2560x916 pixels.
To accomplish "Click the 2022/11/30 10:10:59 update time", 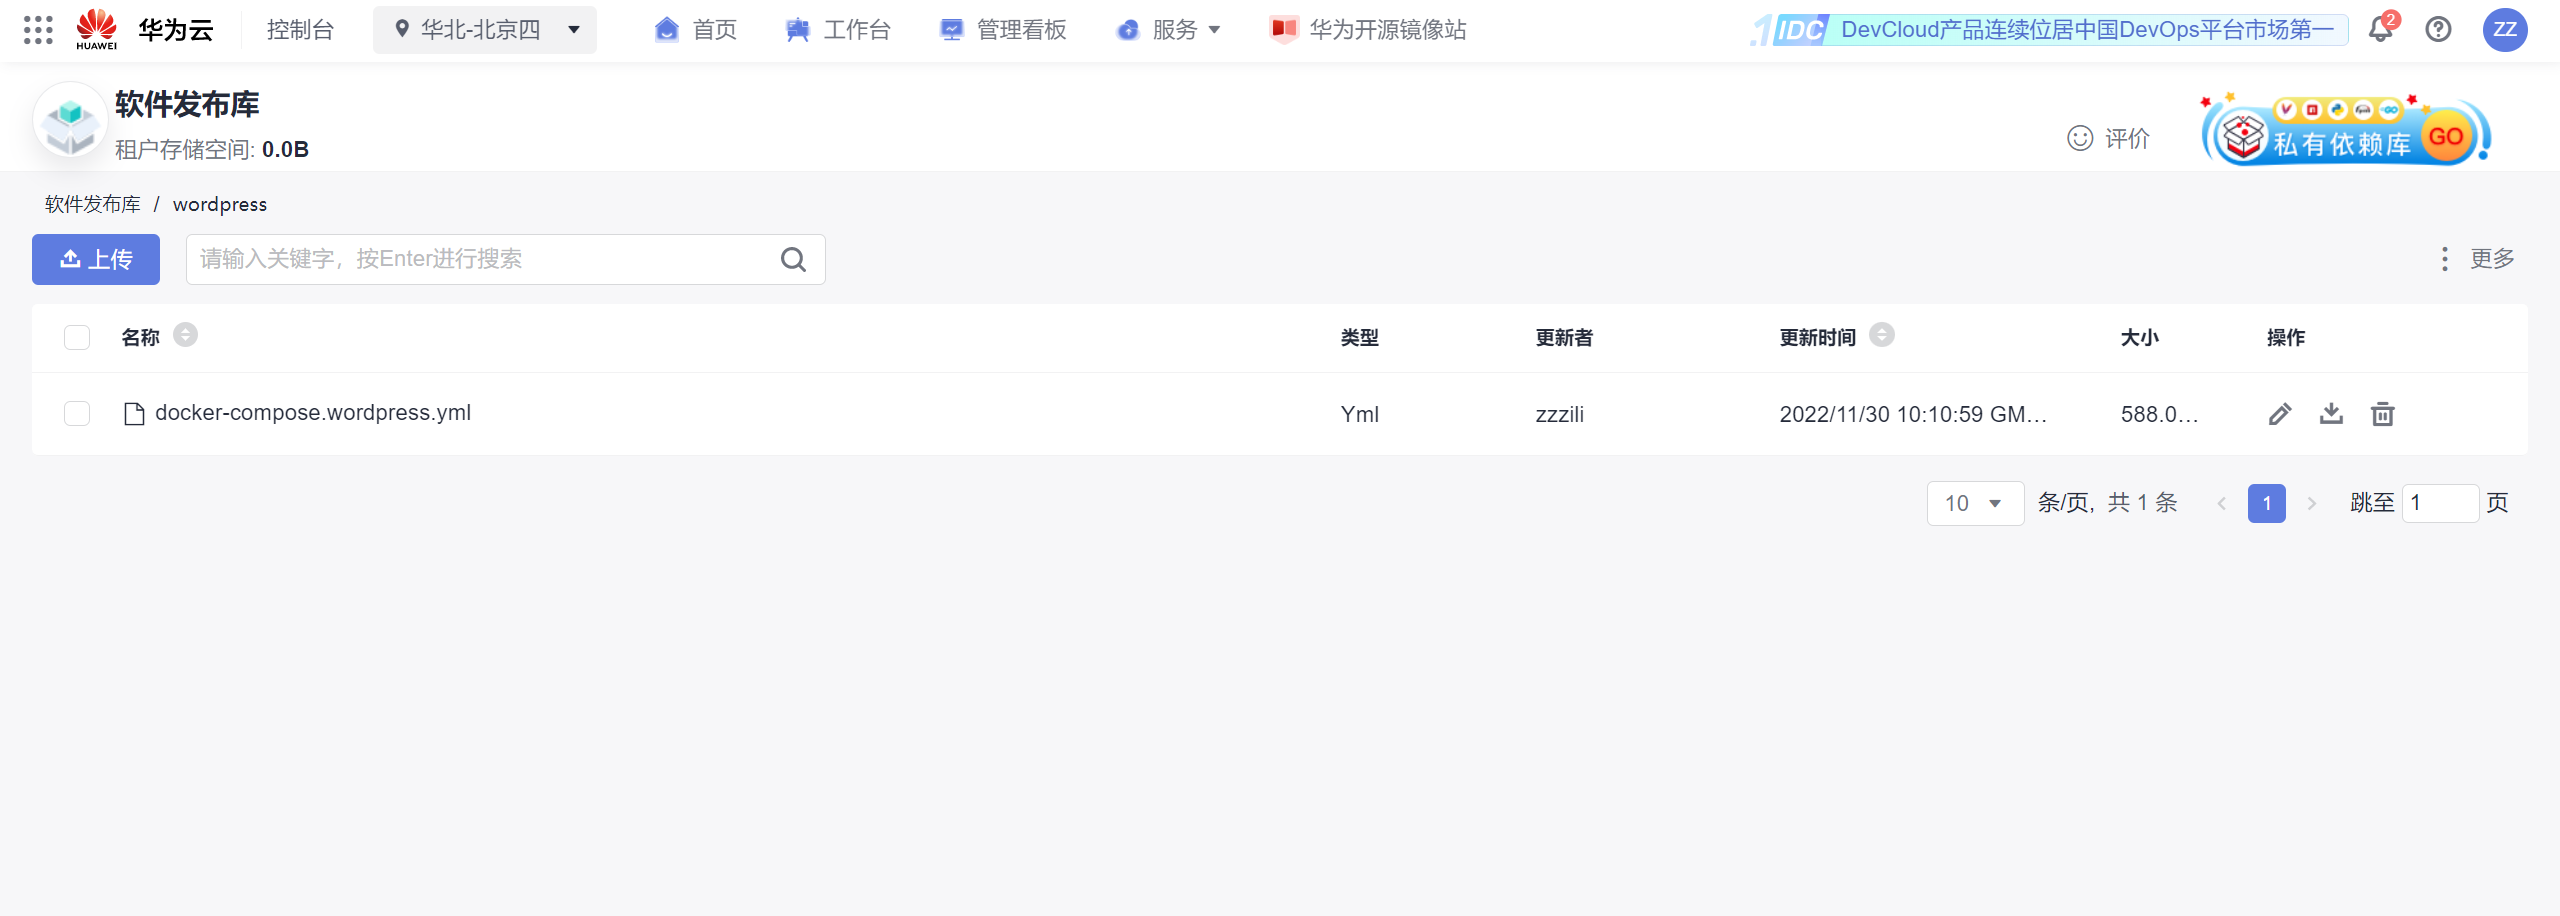I will (x=1913, y=414).
